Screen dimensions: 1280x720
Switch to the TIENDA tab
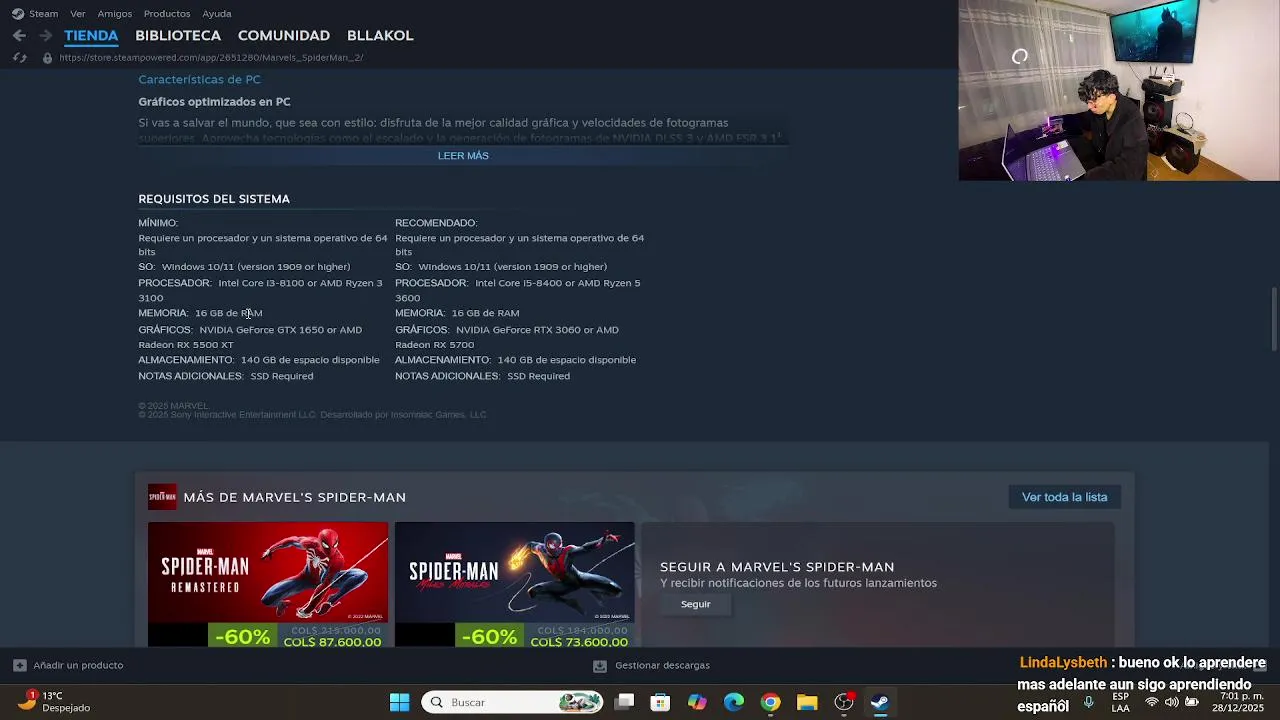point(91,35)
